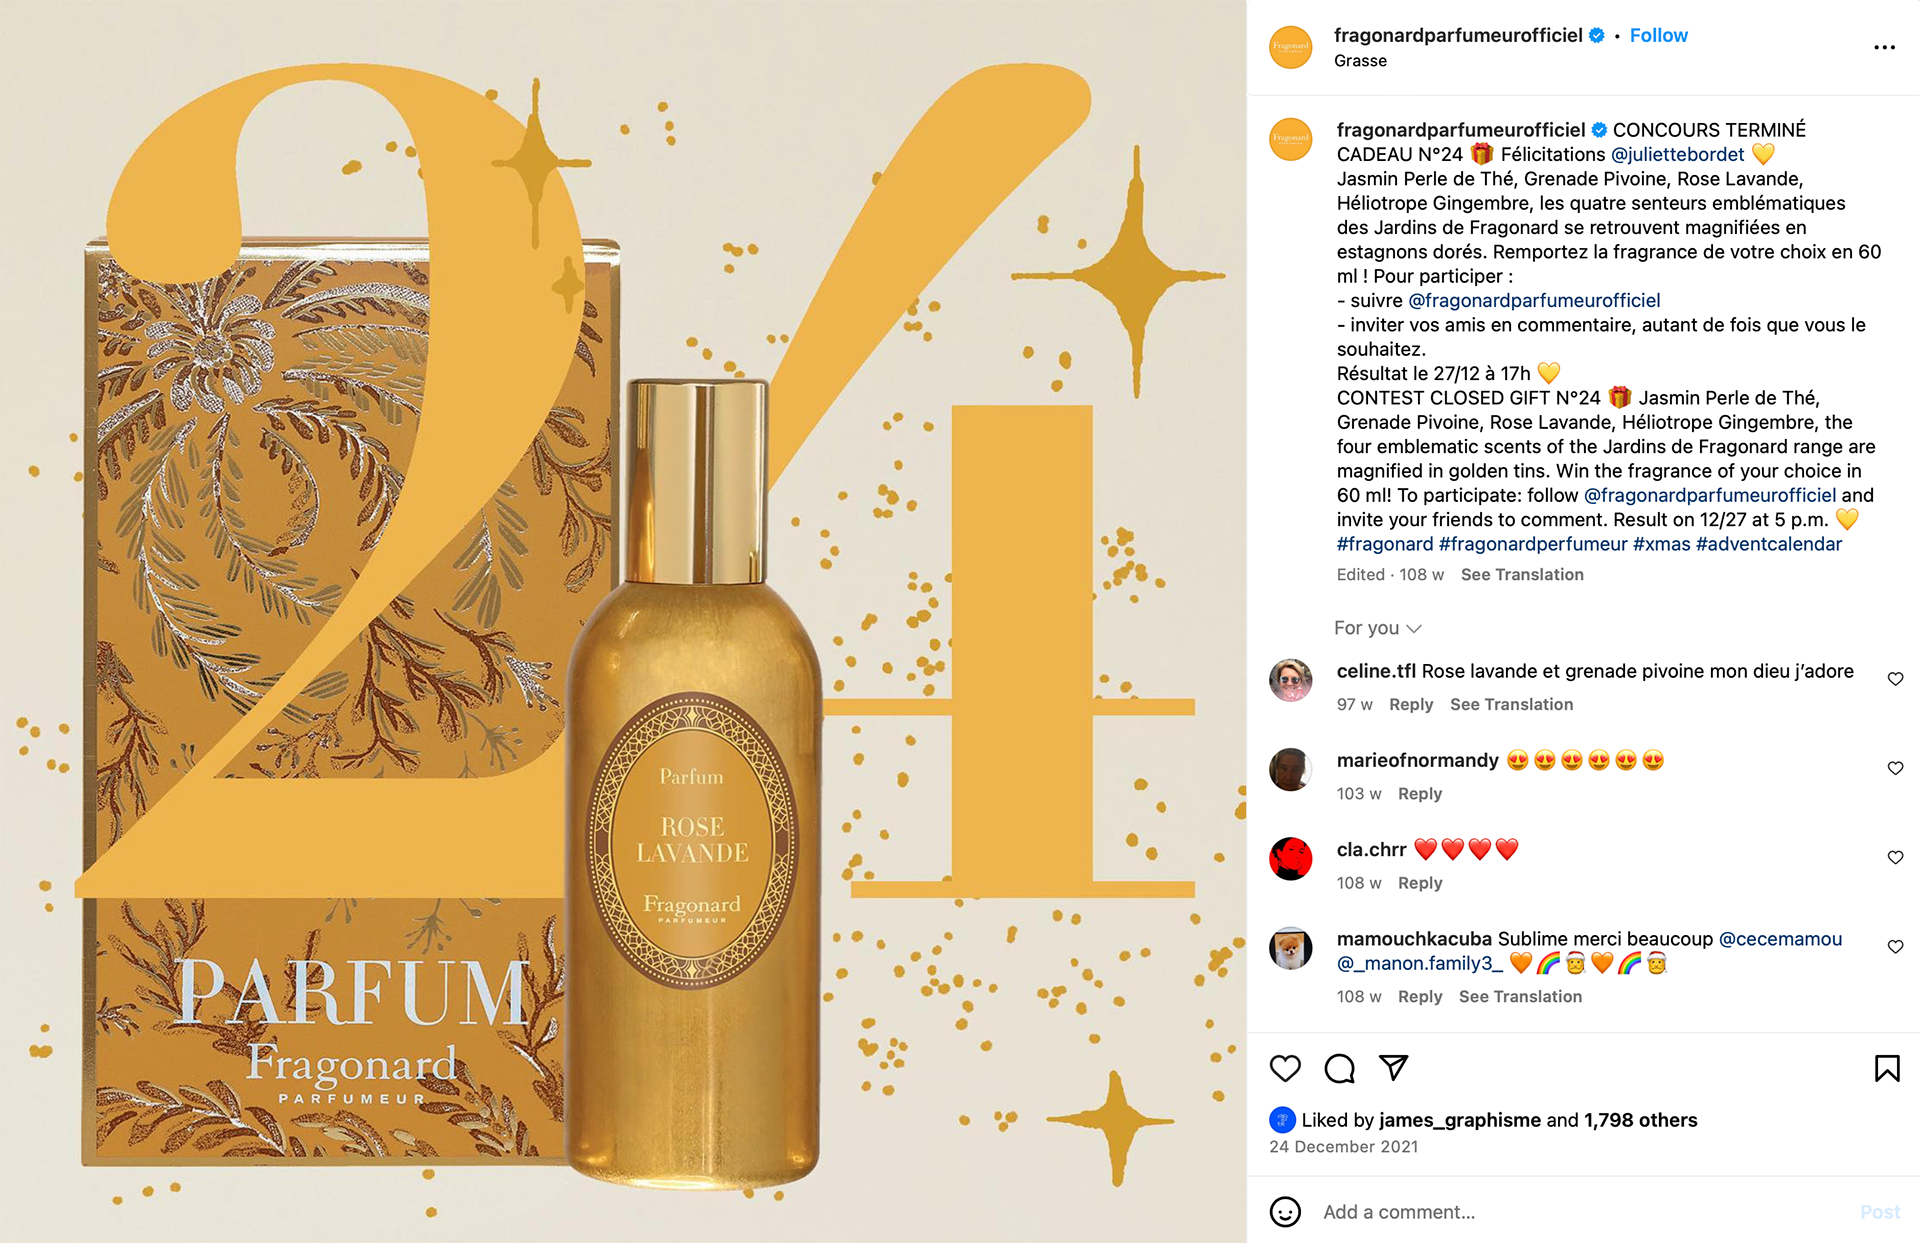Open emoji picker smiley icon
Screen dimensions: 1920x1243
(1285, 1212)
